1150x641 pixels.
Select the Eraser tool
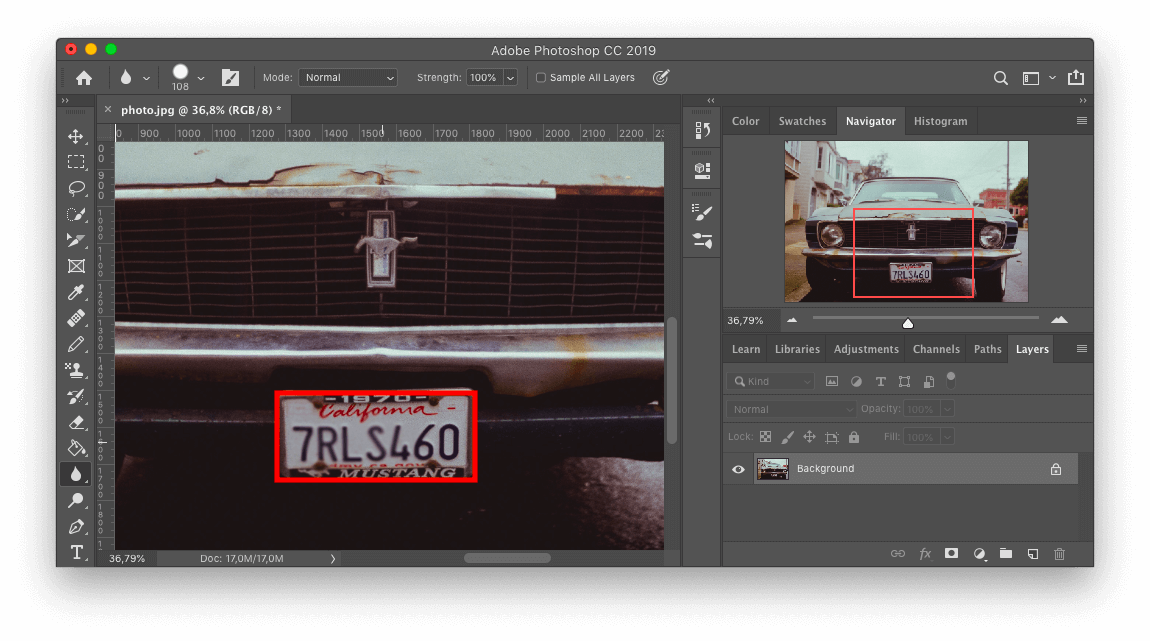click(x=76, y=422)
